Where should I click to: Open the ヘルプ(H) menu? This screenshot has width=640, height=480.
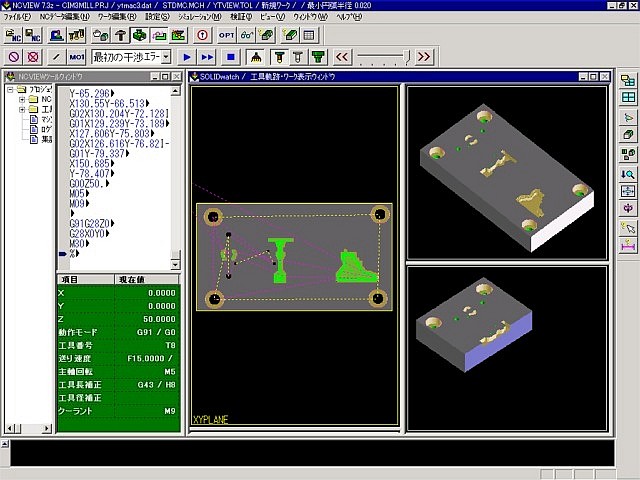[x=349, y=17]
